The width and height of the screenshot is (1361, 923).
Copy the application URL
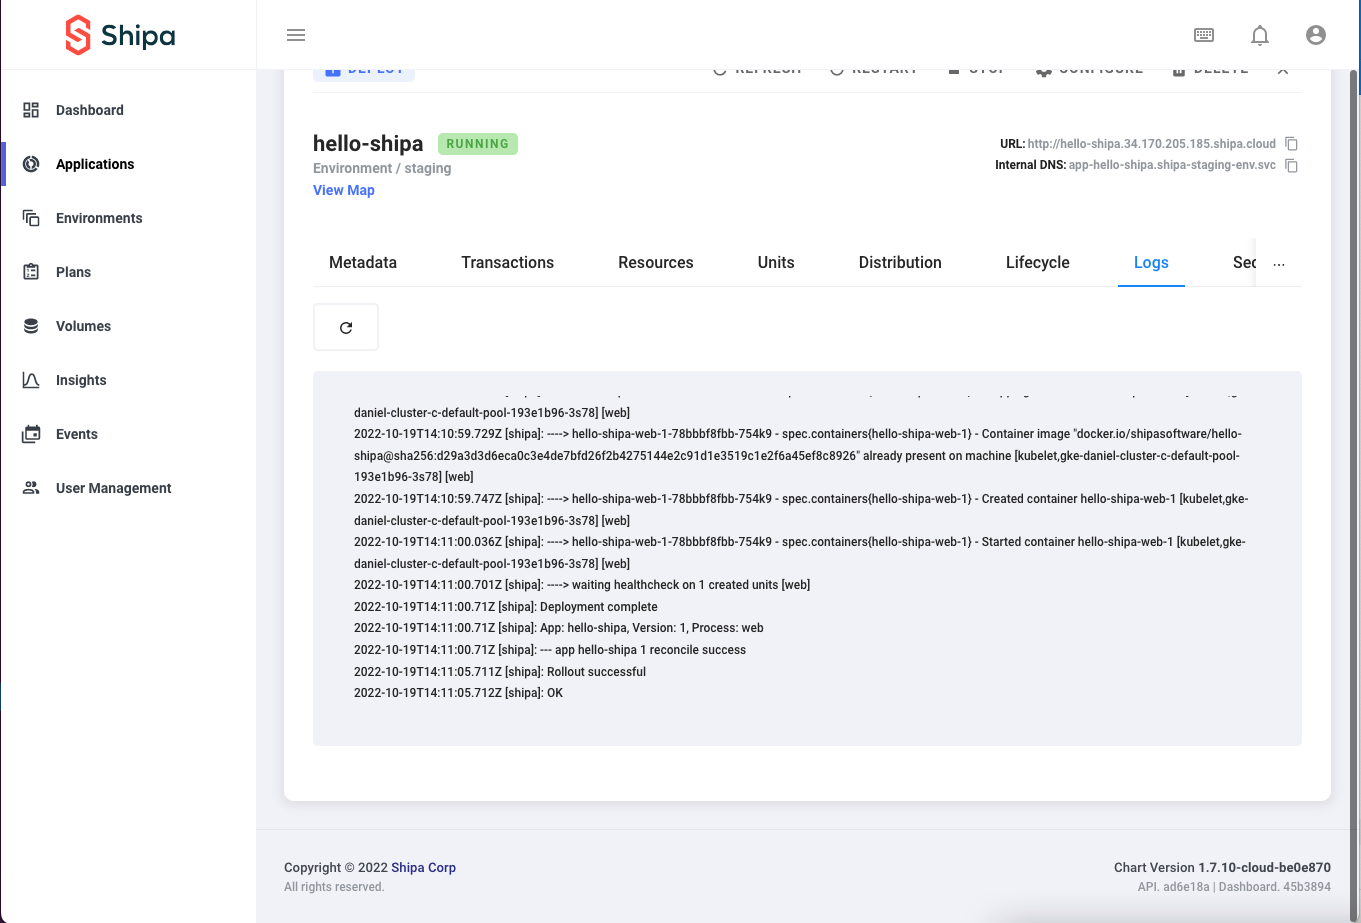(x=1291, y=144)
